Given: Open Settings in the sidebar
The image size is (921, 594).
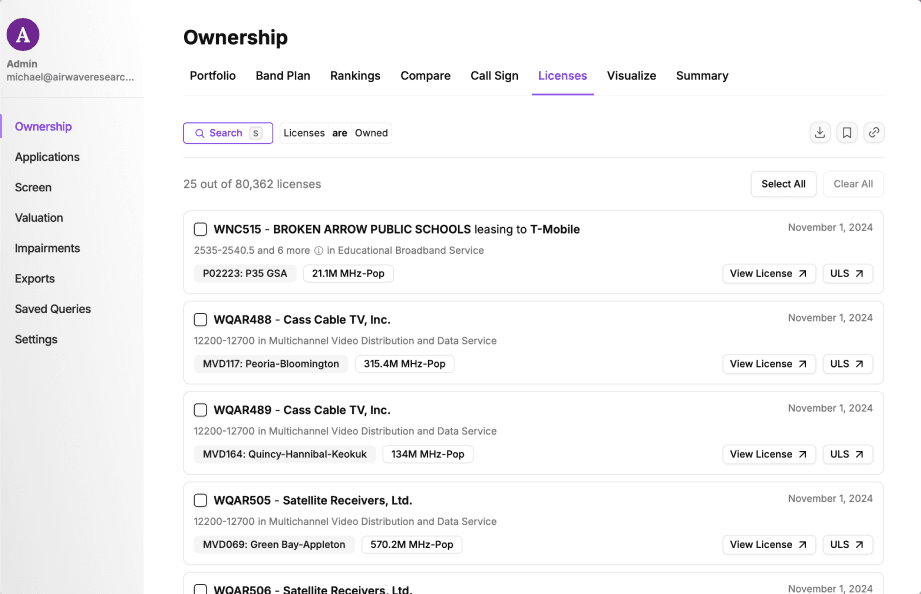Looking at the screenshot, I should tap(36, 340).
